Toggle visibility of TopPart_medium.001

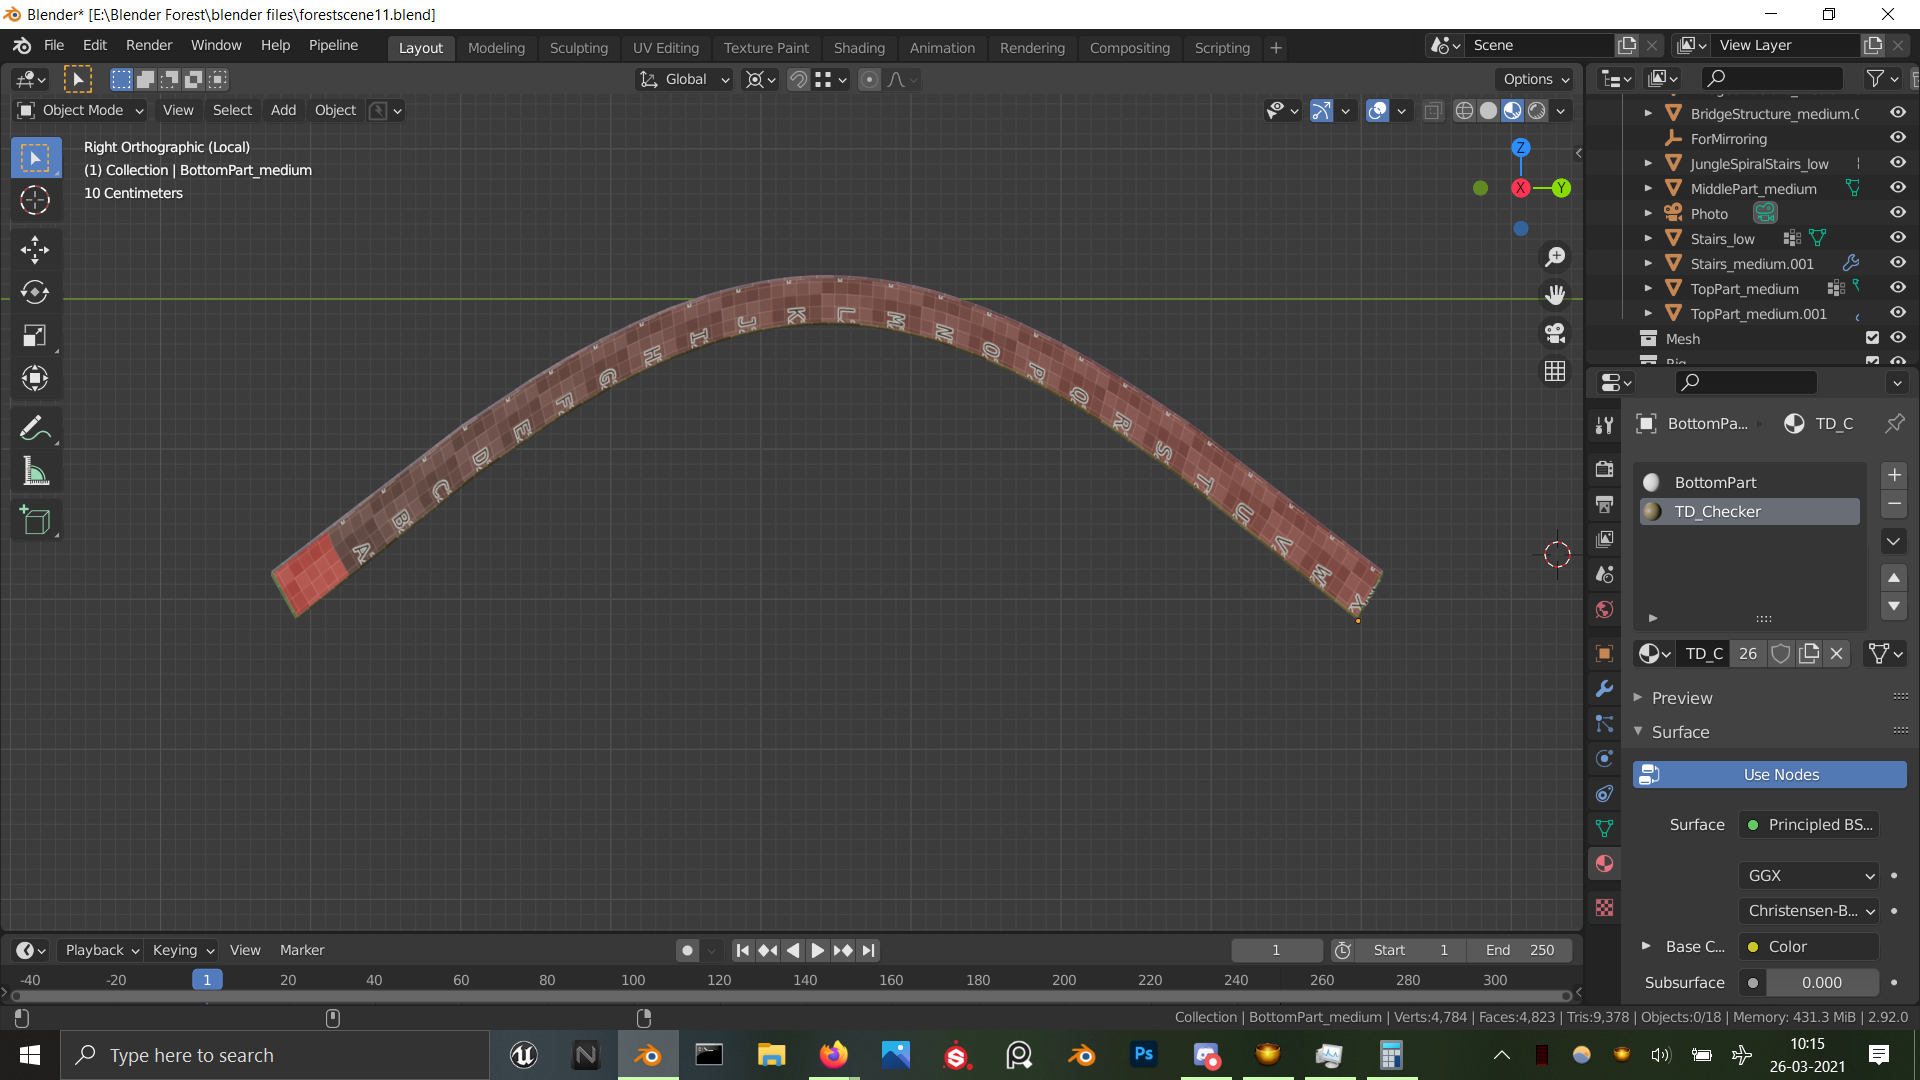tap(1897, 313)
